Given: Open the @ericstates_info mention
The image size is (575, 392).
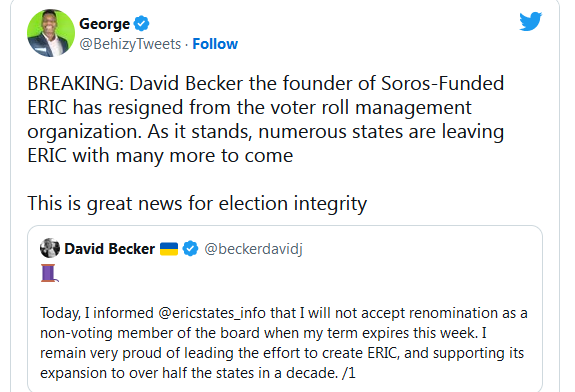Looking at the screenshot, I should point(212,313).
